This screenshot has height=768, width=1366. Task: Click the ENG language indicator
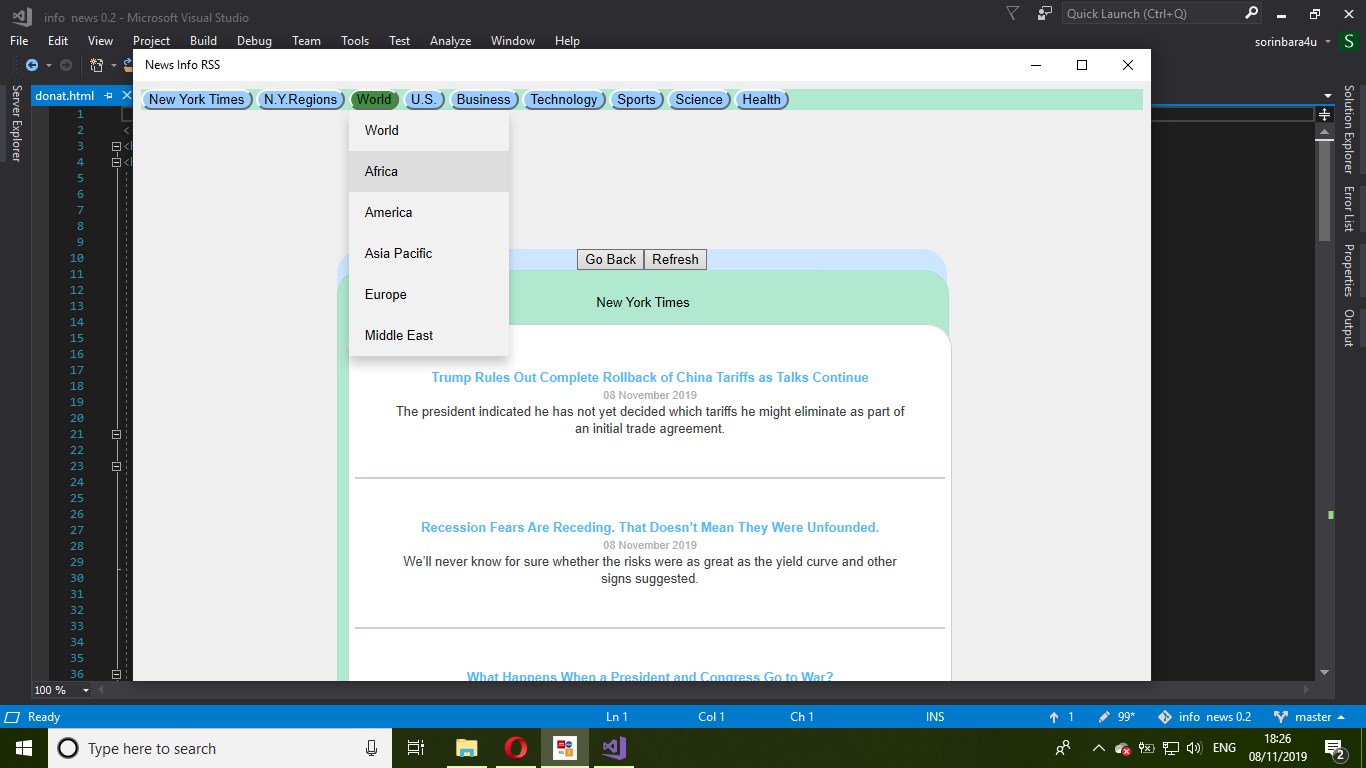click(1224, 748)
